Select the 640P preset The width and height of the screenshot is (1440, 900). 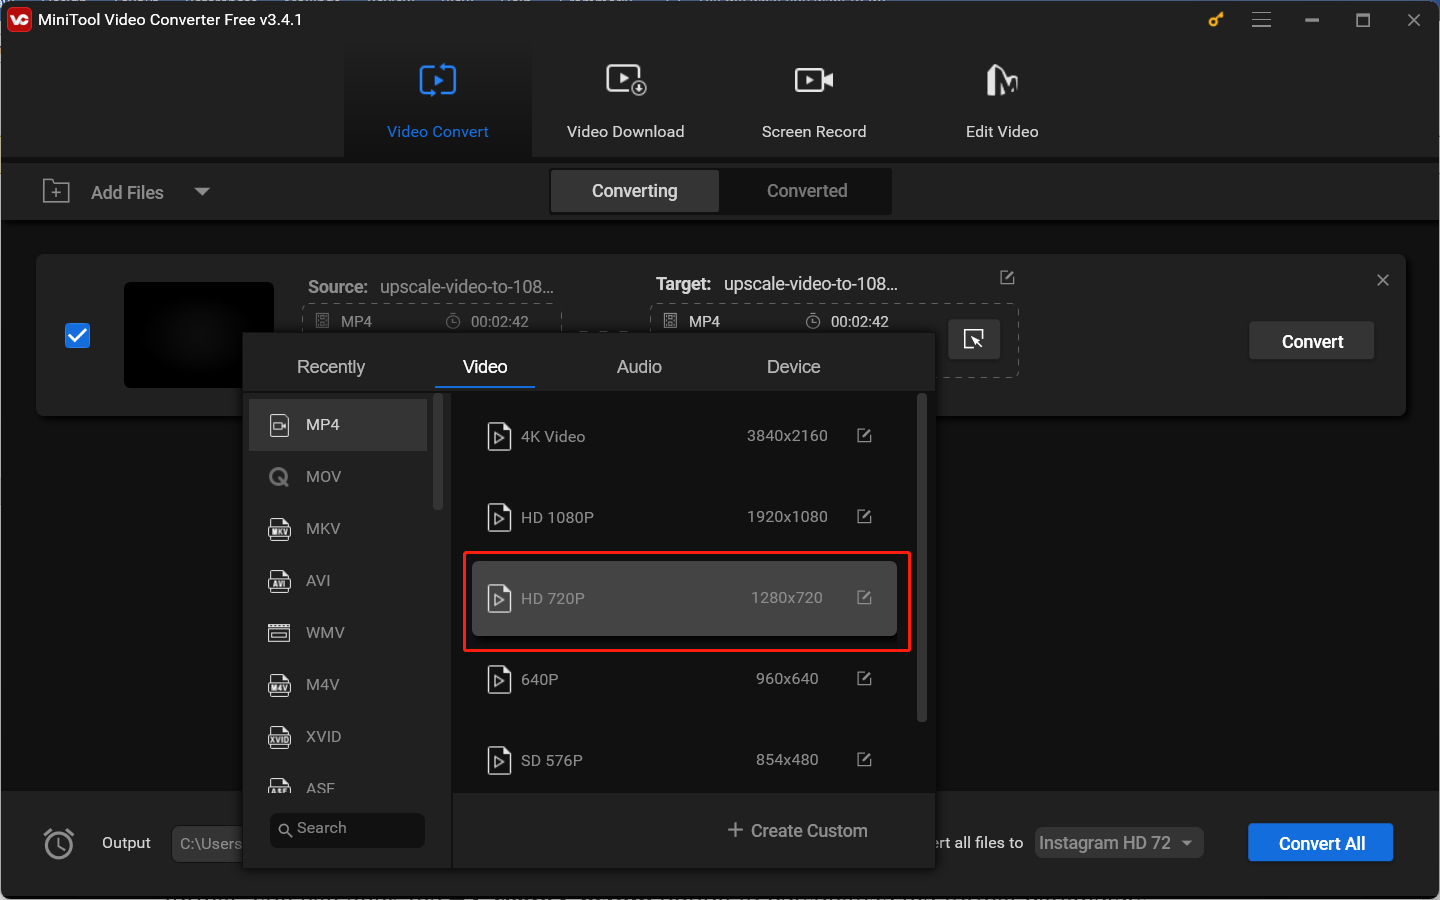(684, 679)
